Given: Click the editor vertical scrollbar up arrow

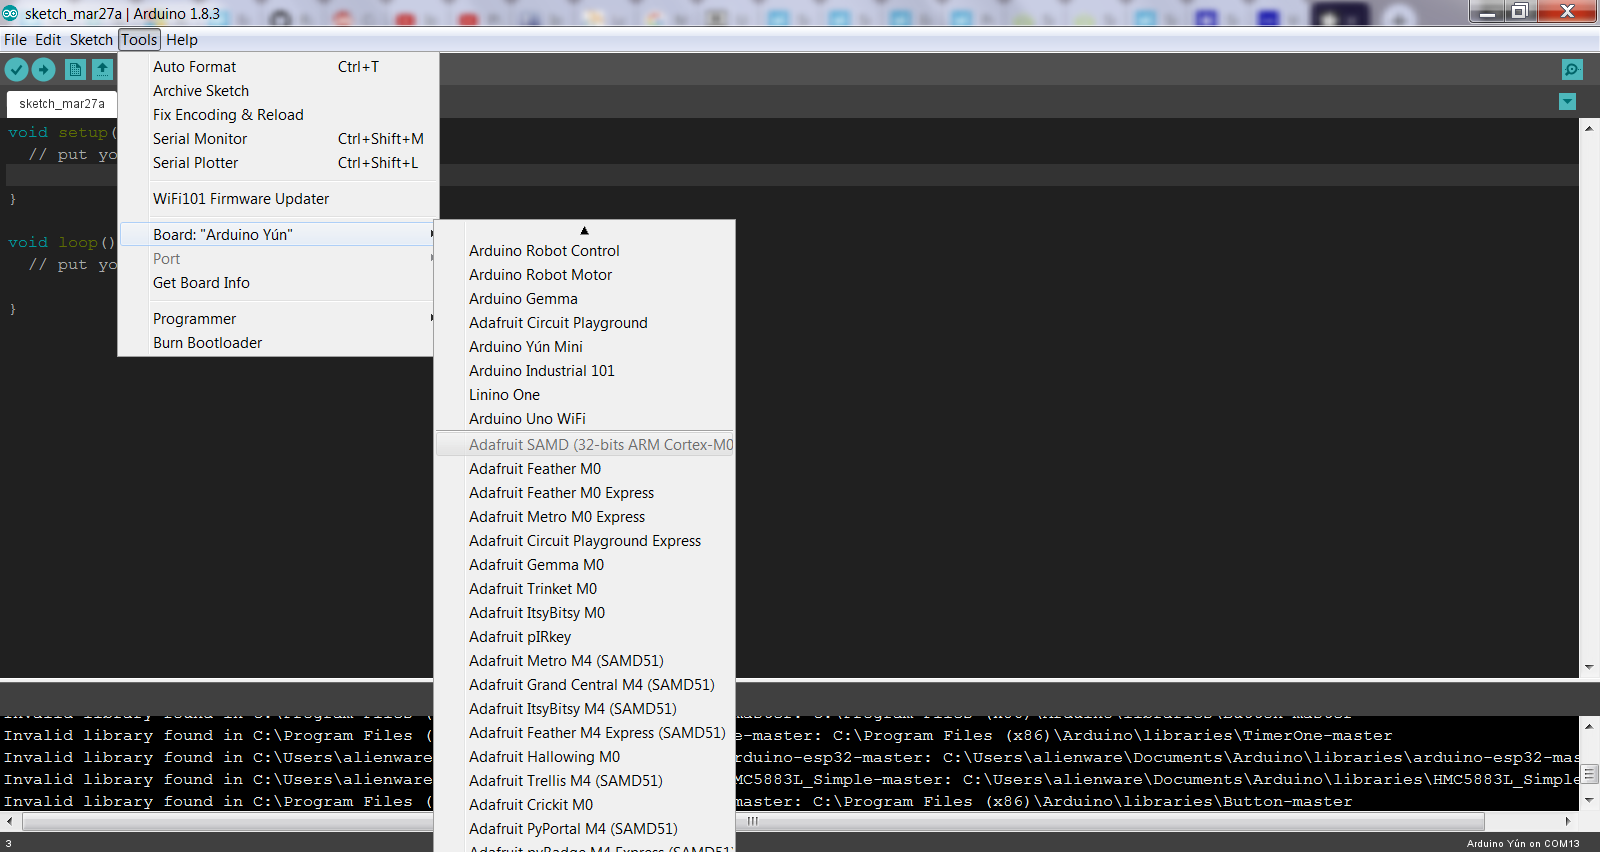Looking at the screenshot, I should [x=1589, y=128].
